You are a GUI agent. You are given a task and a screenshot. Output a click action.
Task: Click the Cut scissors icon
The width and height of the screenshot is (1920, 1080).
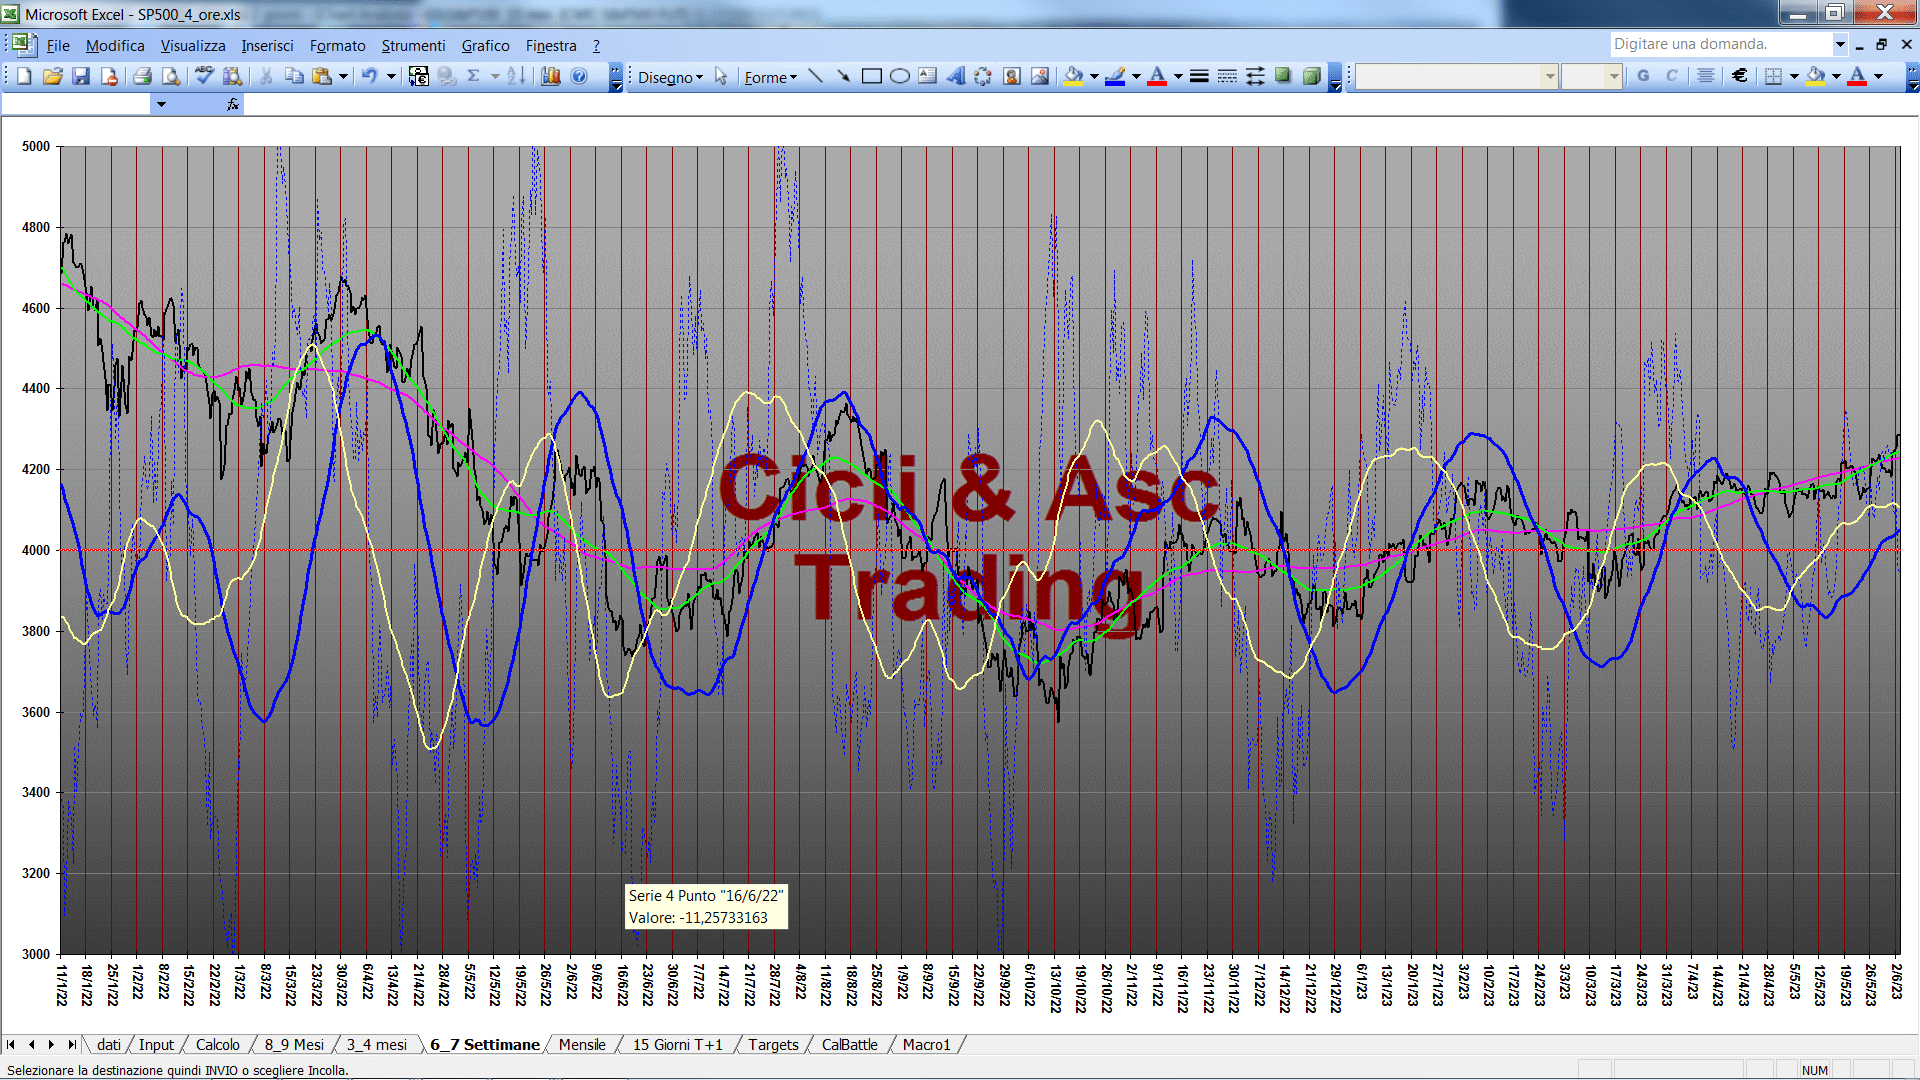click(266, 76)
